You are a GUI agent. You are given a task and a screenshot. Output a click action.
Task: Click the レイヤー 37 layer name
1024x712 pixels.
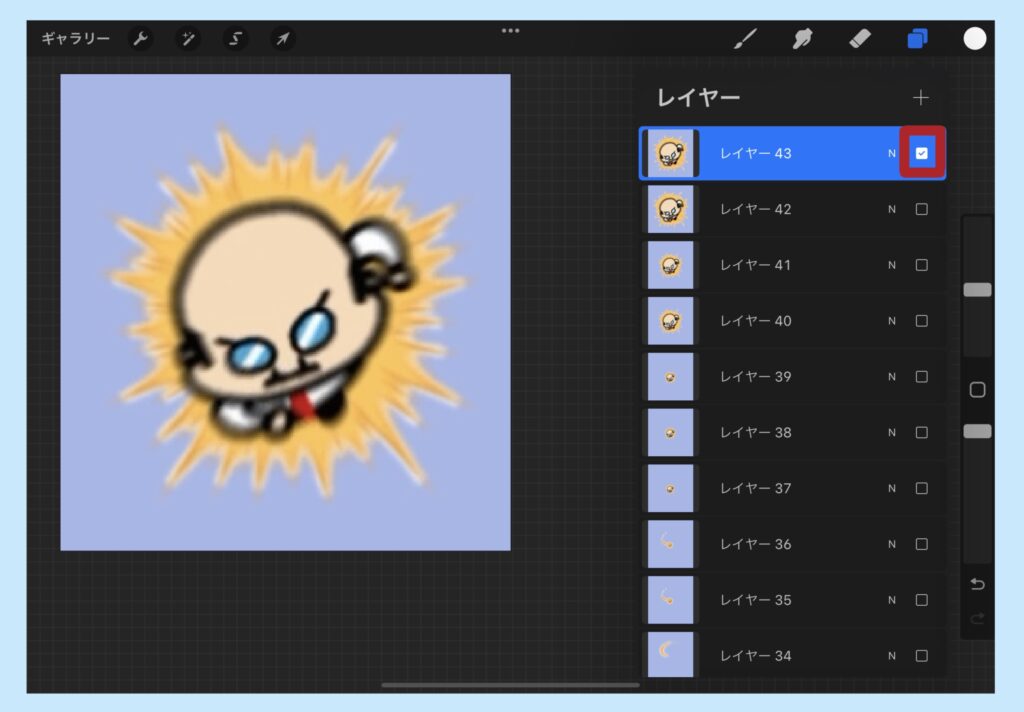coord(756,489)
